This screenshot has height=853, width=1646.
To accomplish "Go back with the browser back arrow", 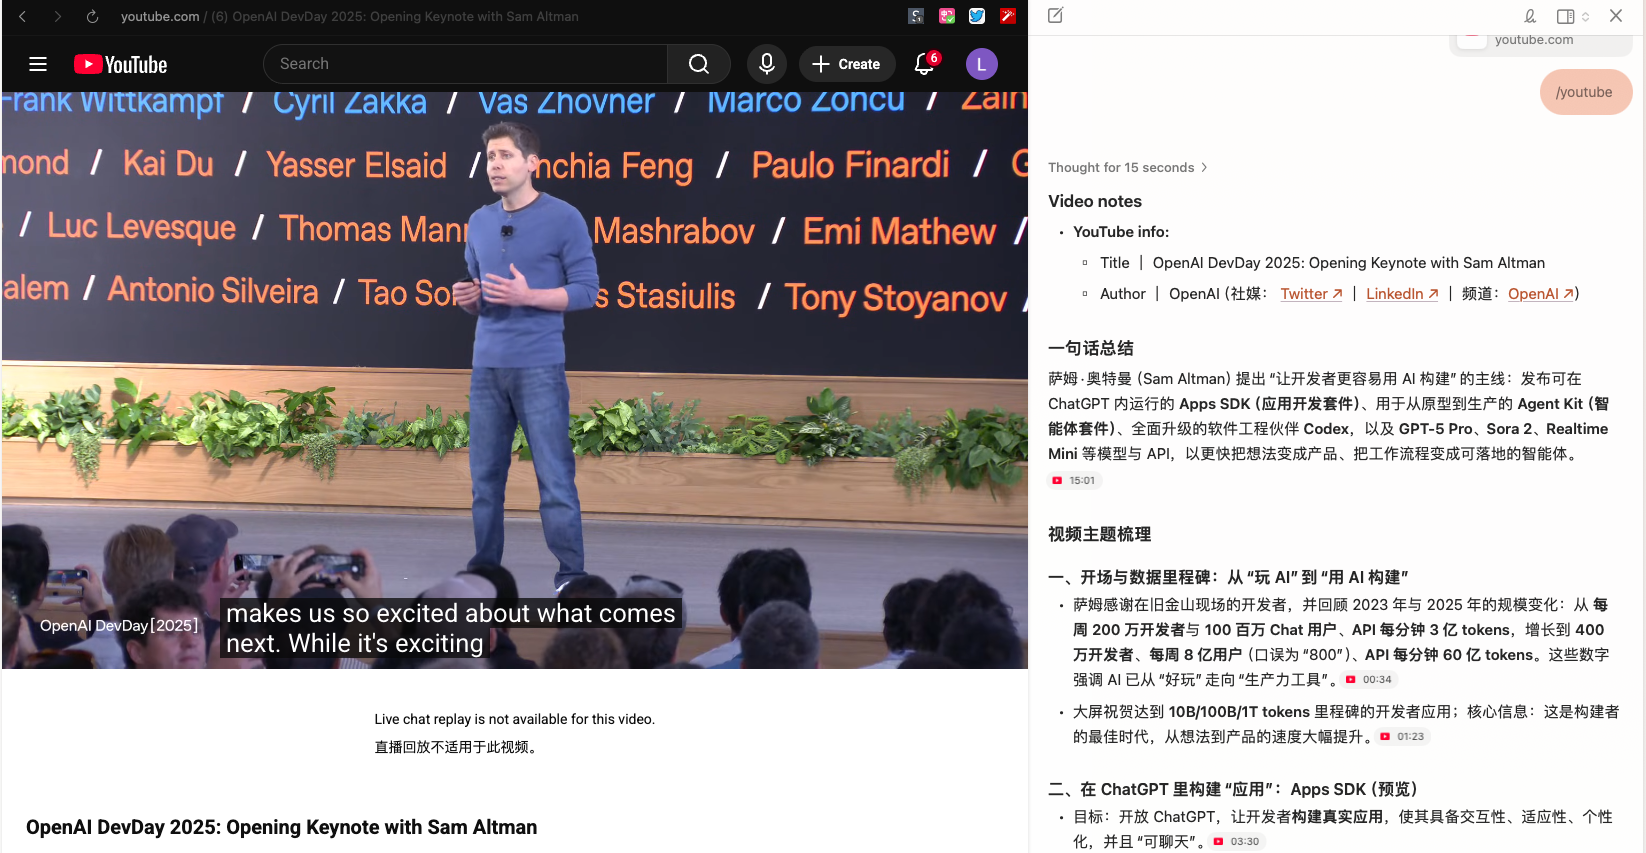I will click(x=23, y=16).
